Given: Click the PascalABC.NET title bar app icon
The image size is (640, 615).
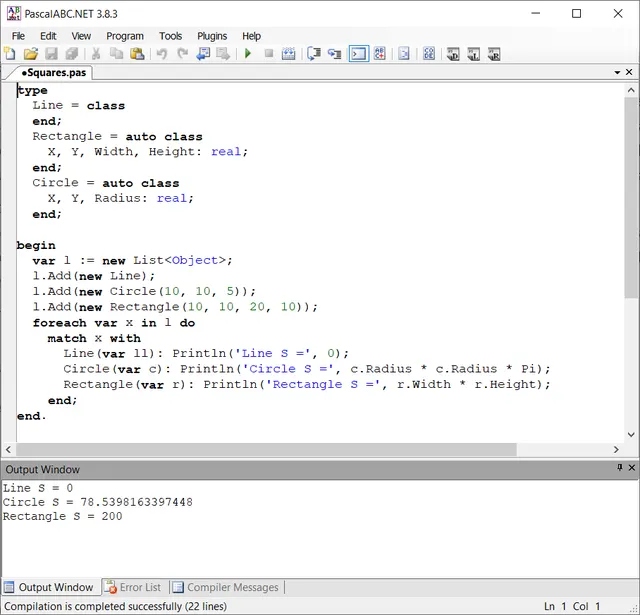Looking at the screenshot, I should click(x=13, y=13).
